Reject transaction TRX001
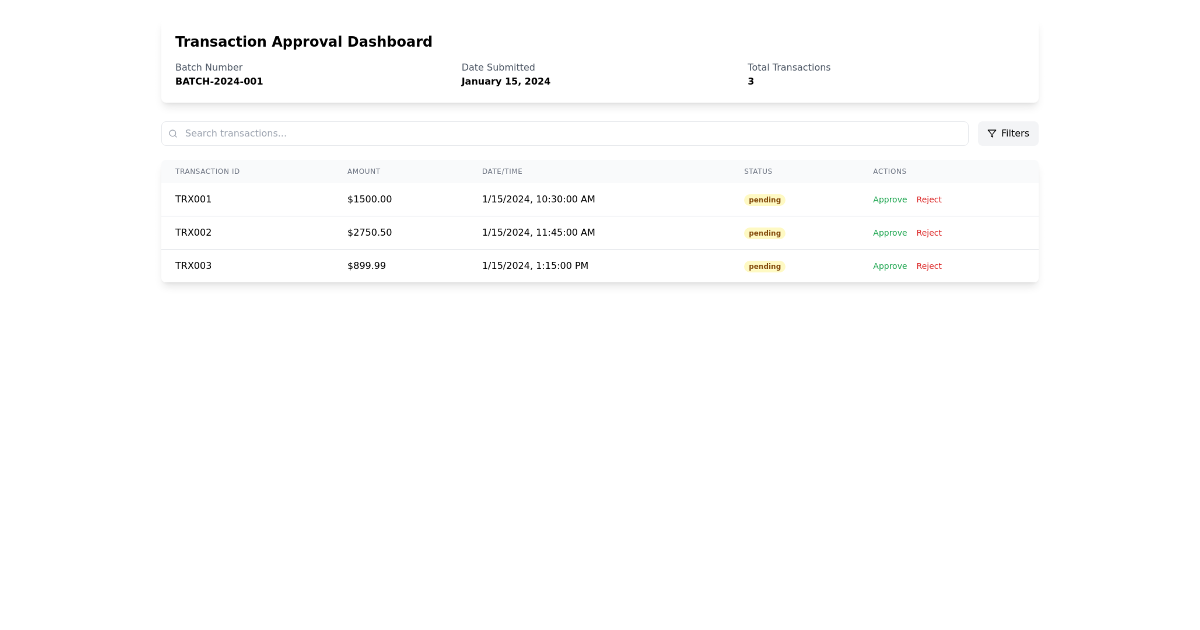 [929, 199]
